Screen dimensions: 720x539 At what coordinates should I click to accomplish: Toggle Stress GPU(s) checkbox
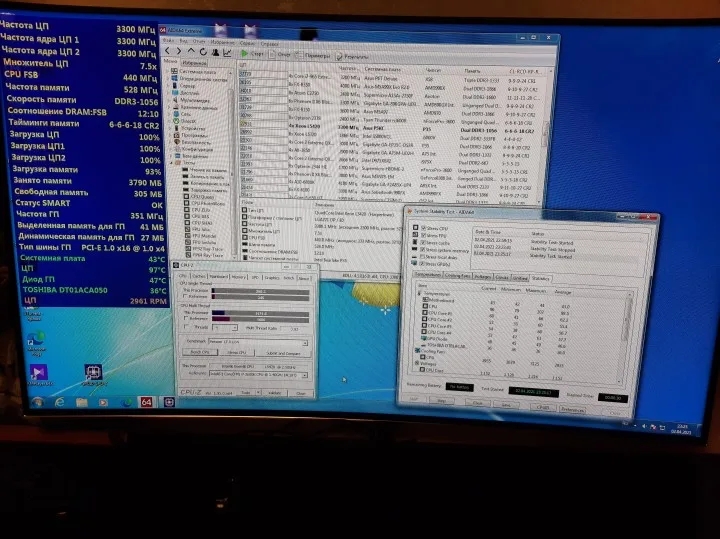click(421, 264)
